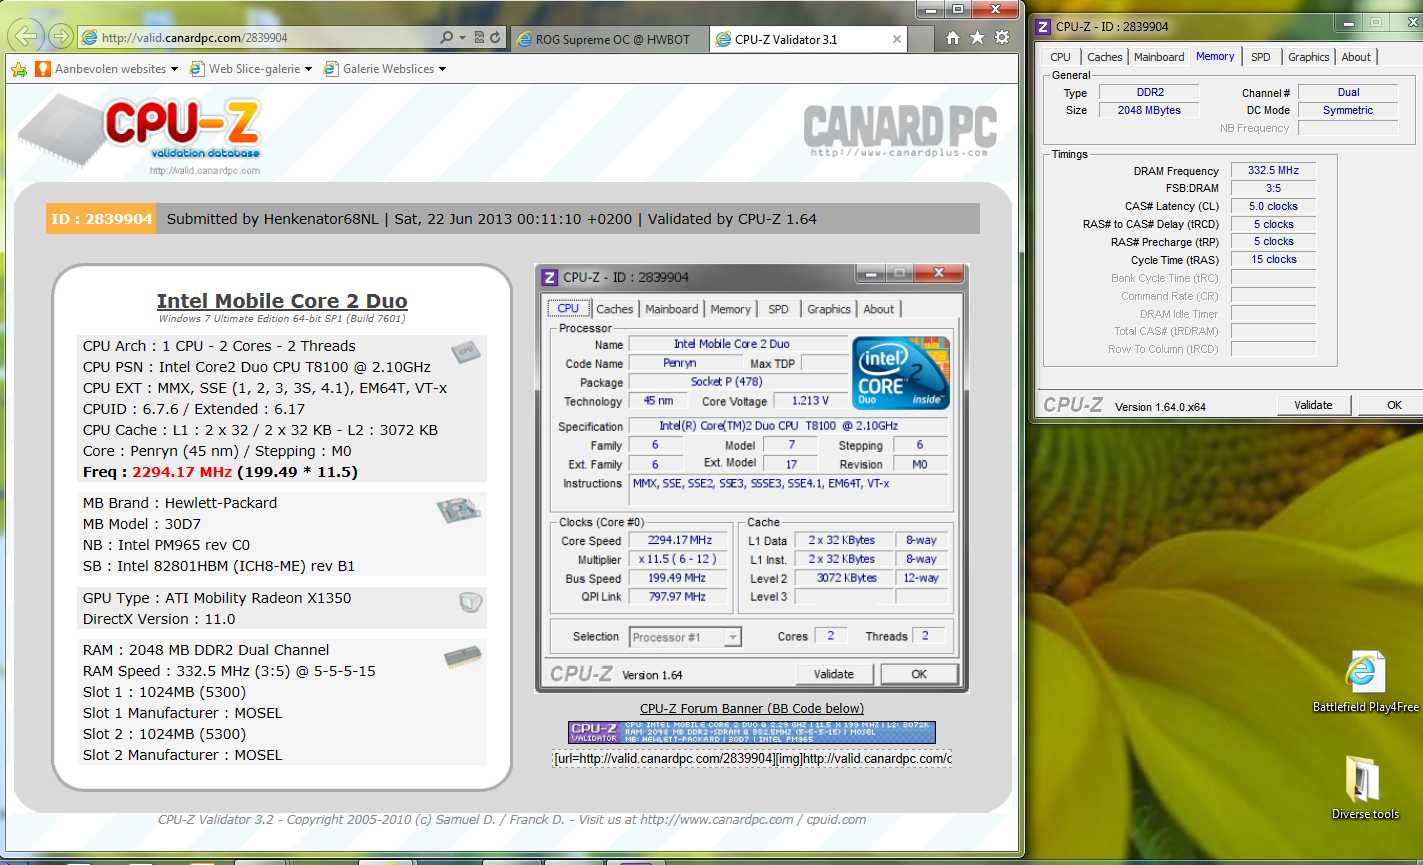The height and width of the screenshot is (865, 1423).
Task: Open the Galerie Webslices favorites item
Action: (379, 69)
